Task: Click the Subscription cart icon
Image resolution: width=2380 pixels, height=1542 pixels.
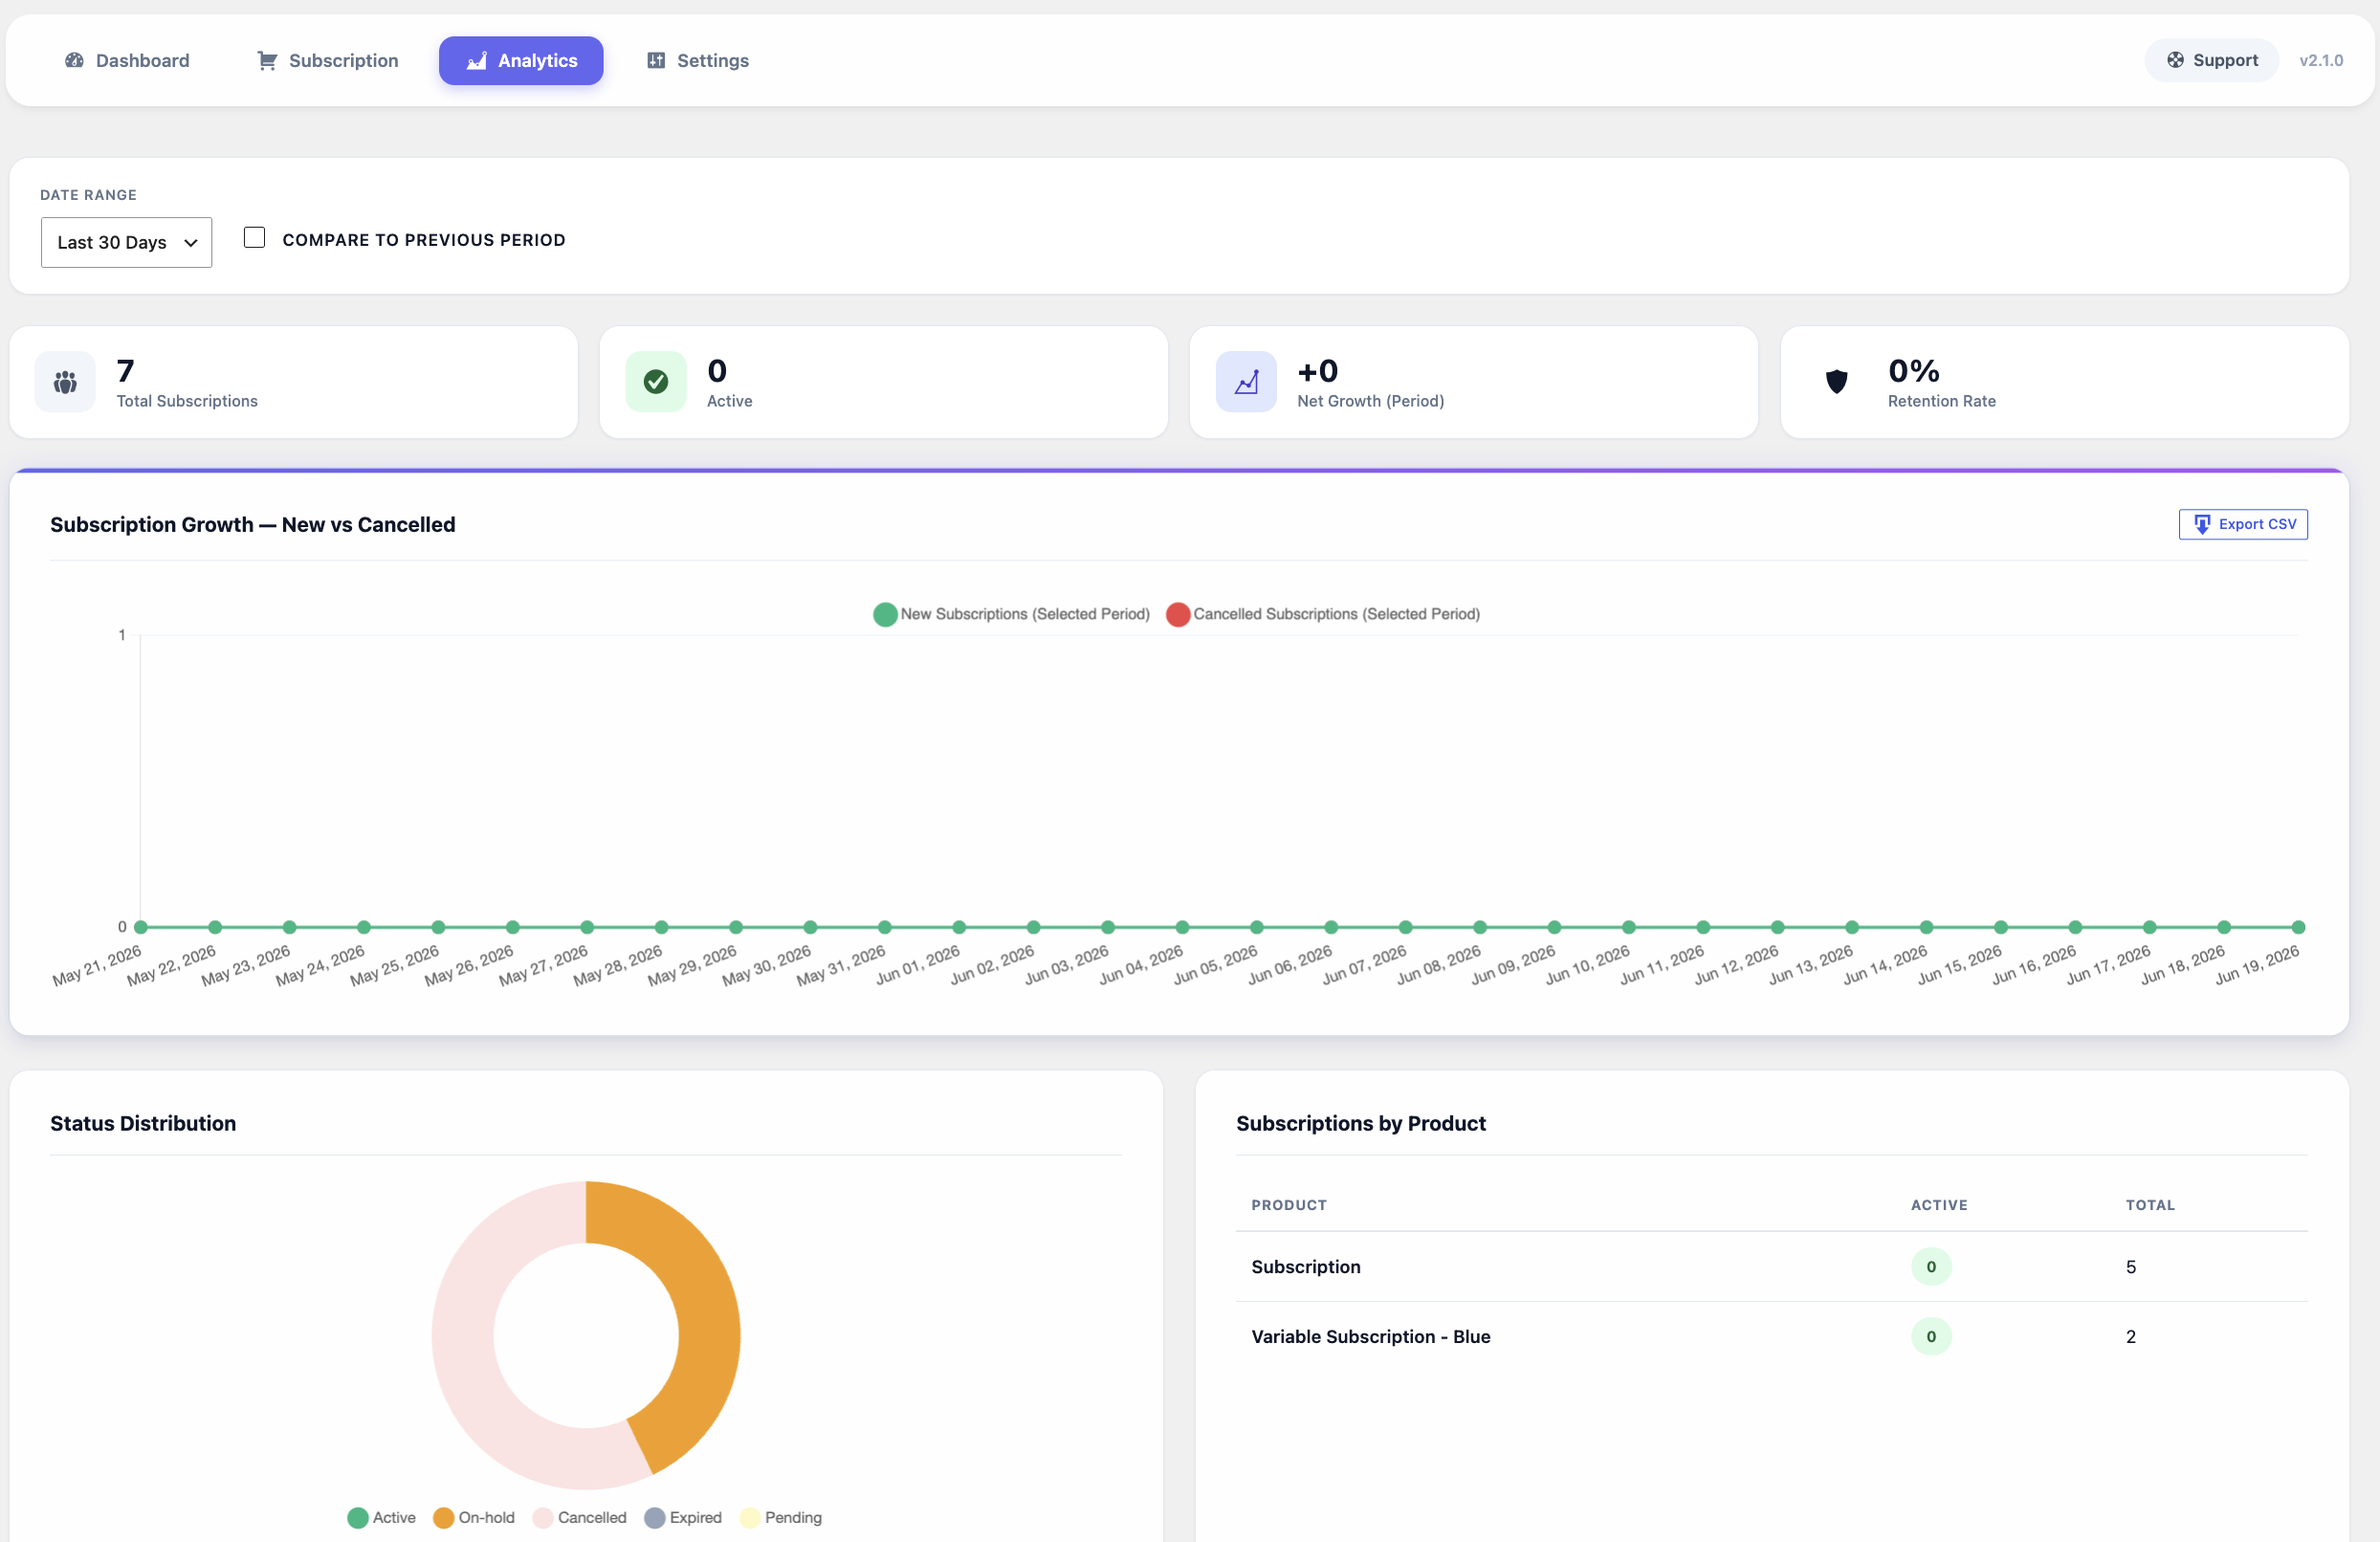Action: point(267,61)
